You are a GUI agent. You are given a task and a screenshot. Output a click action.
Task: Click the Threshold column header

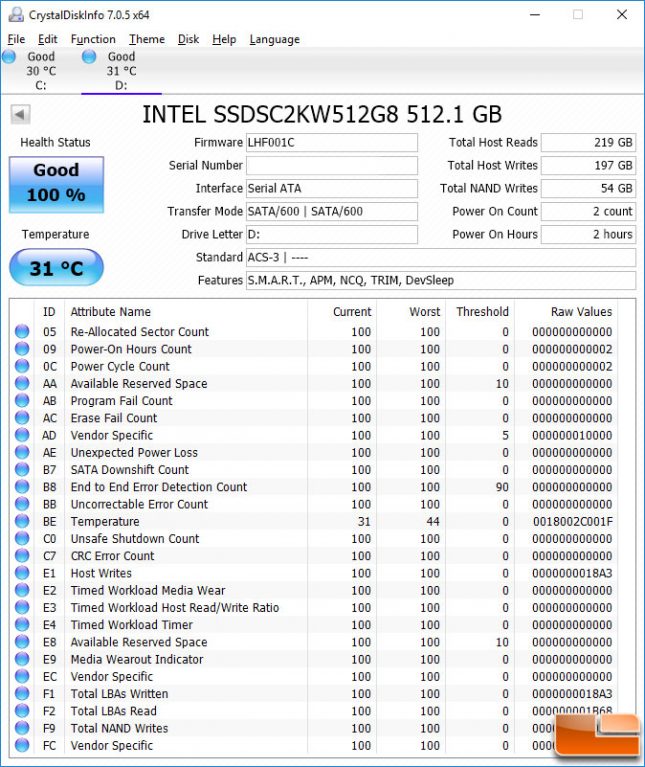click(482, 312)
